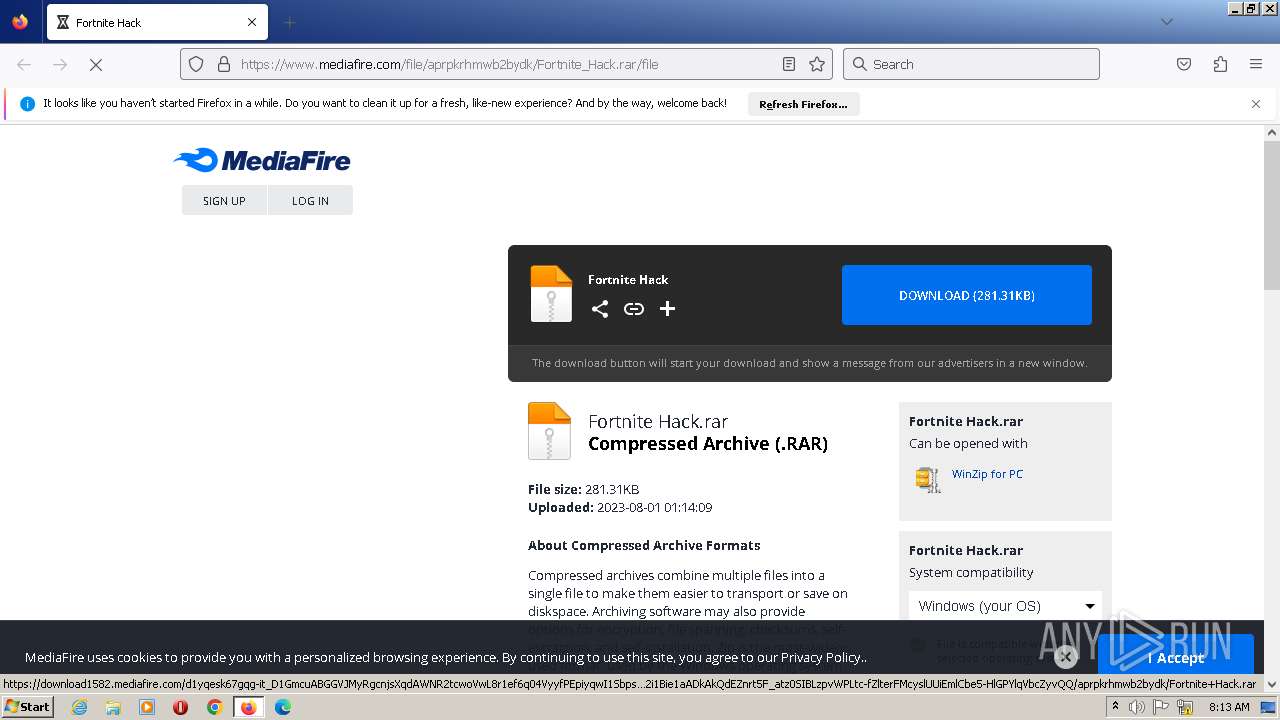Open a new tab with plus button

click(289, 22)
